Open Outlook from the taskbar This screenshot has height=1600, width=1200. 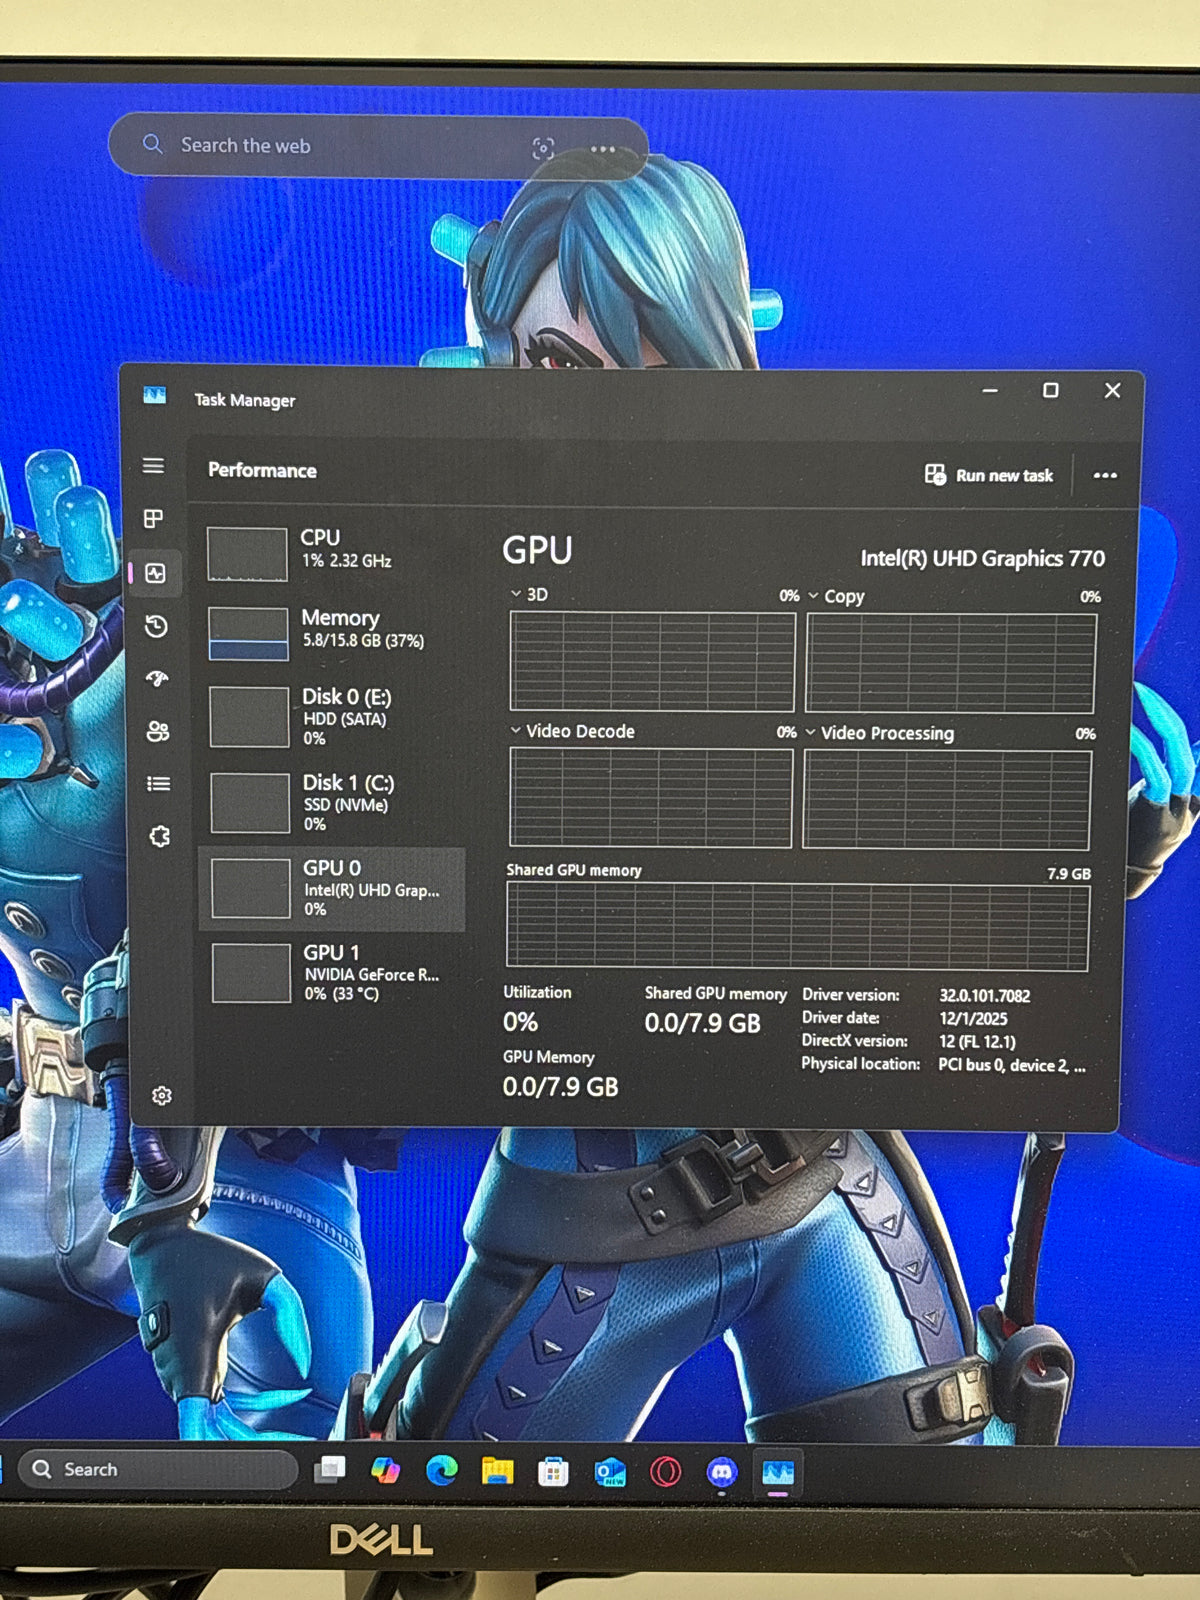pyautogui.click(x=610, y=1472)
